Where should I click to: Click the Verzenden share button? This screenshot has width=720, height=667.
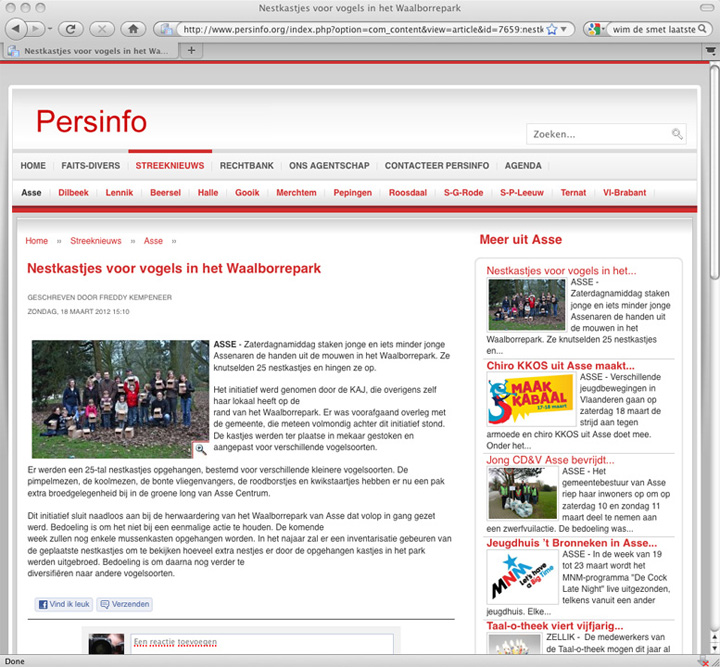125,605
